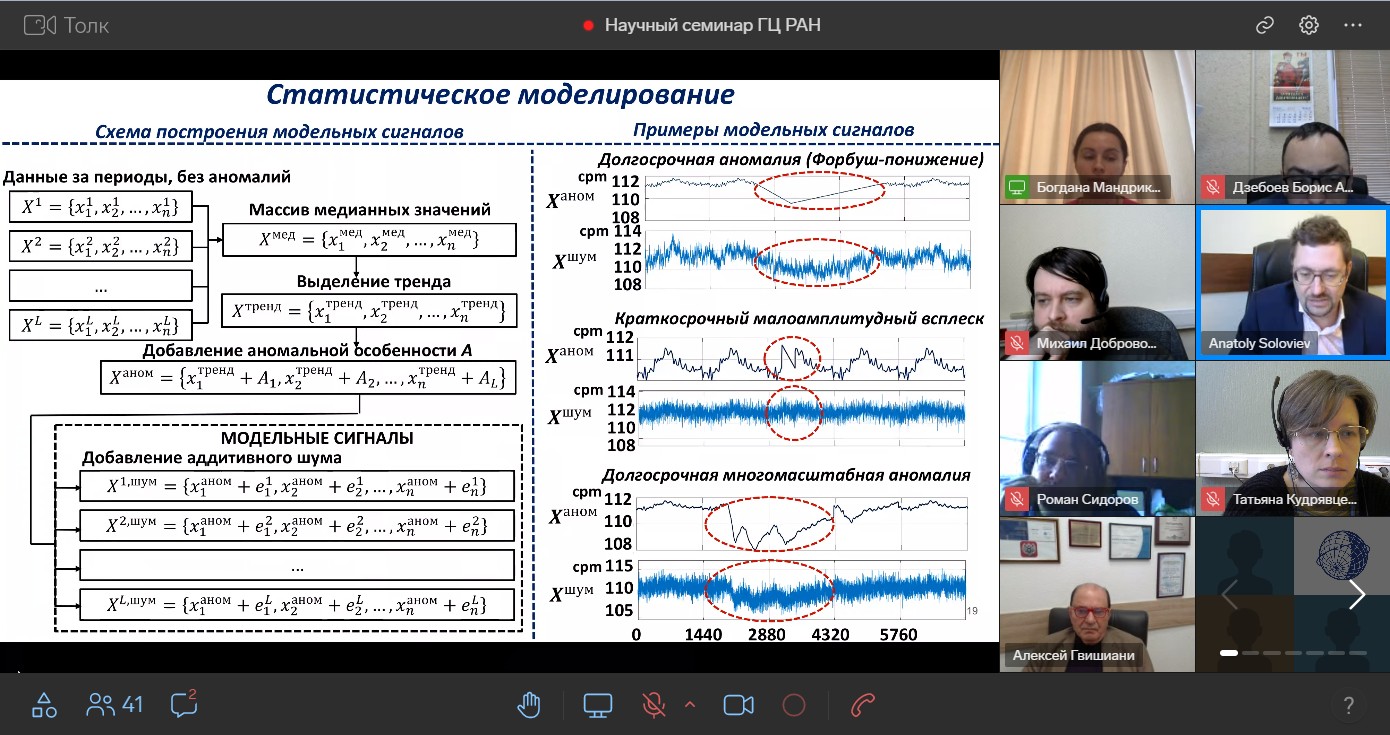The width and height of the screenshot is (1390, 735).
Task: Copy the meeting link with the chain icon
Action: coord(1266,25)
